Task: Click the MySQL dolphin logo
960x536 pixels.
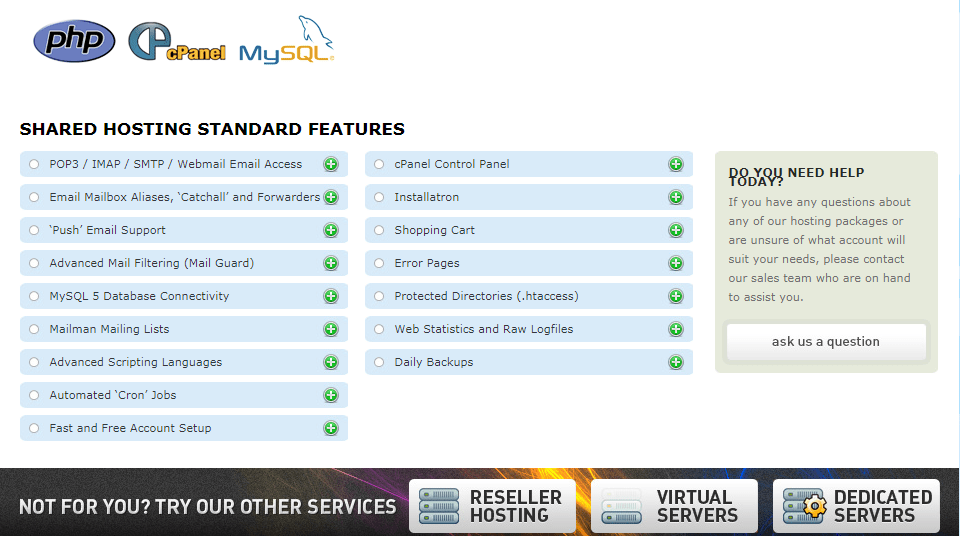Action: [x=287, y=40]
